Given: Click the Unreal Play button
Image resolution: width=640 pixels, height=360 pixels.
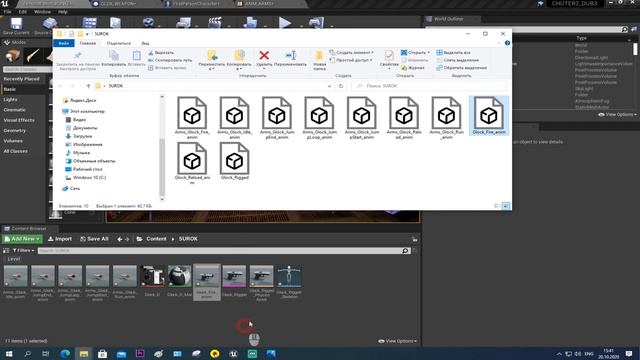Looking at the screenshot, I should click(285, 23).
